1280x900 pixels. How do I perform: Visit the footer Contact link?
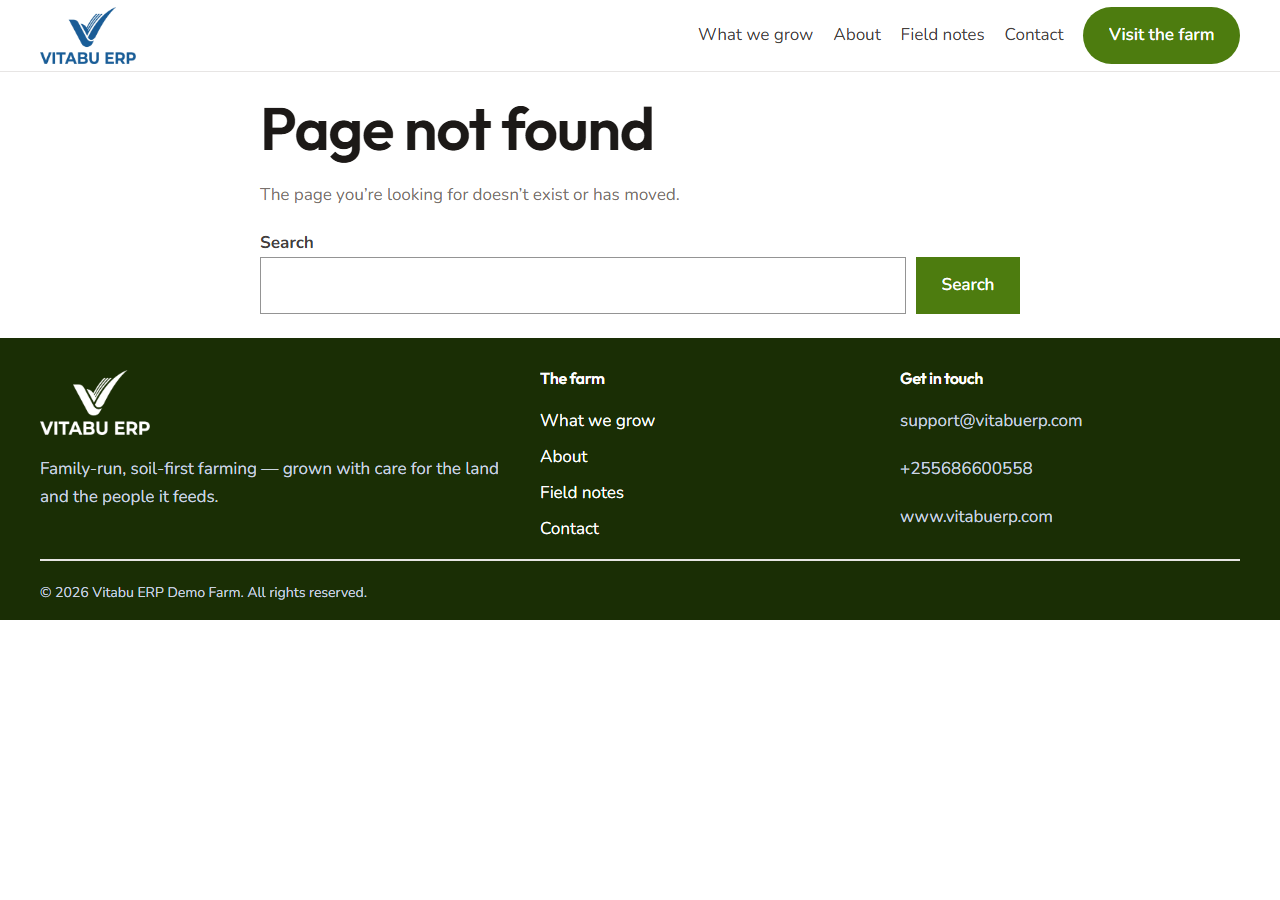pyautogui.click(x=569, y=529)
